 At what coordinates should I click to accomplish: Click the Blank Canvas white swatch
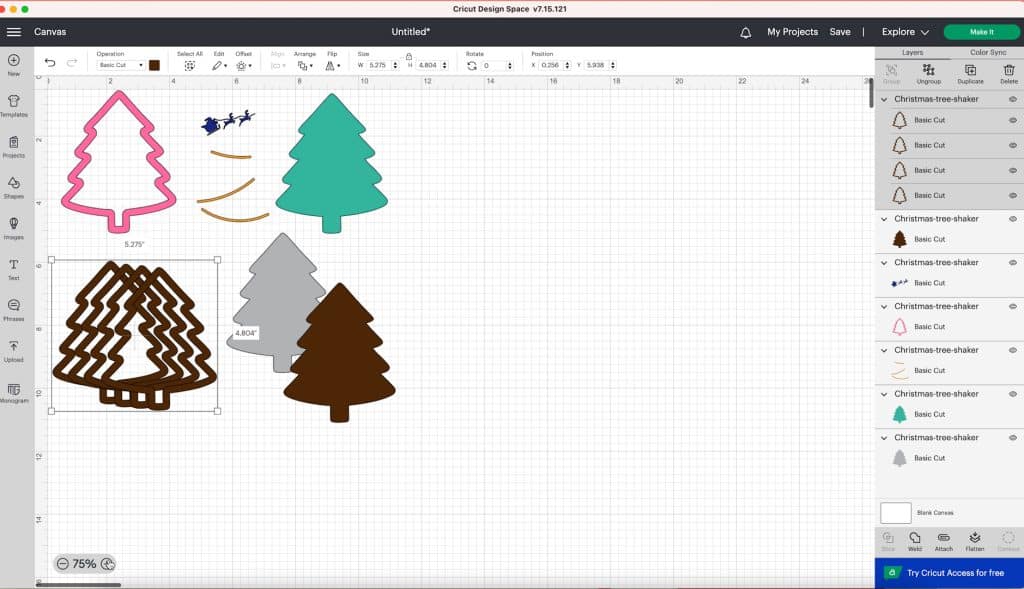895,513
